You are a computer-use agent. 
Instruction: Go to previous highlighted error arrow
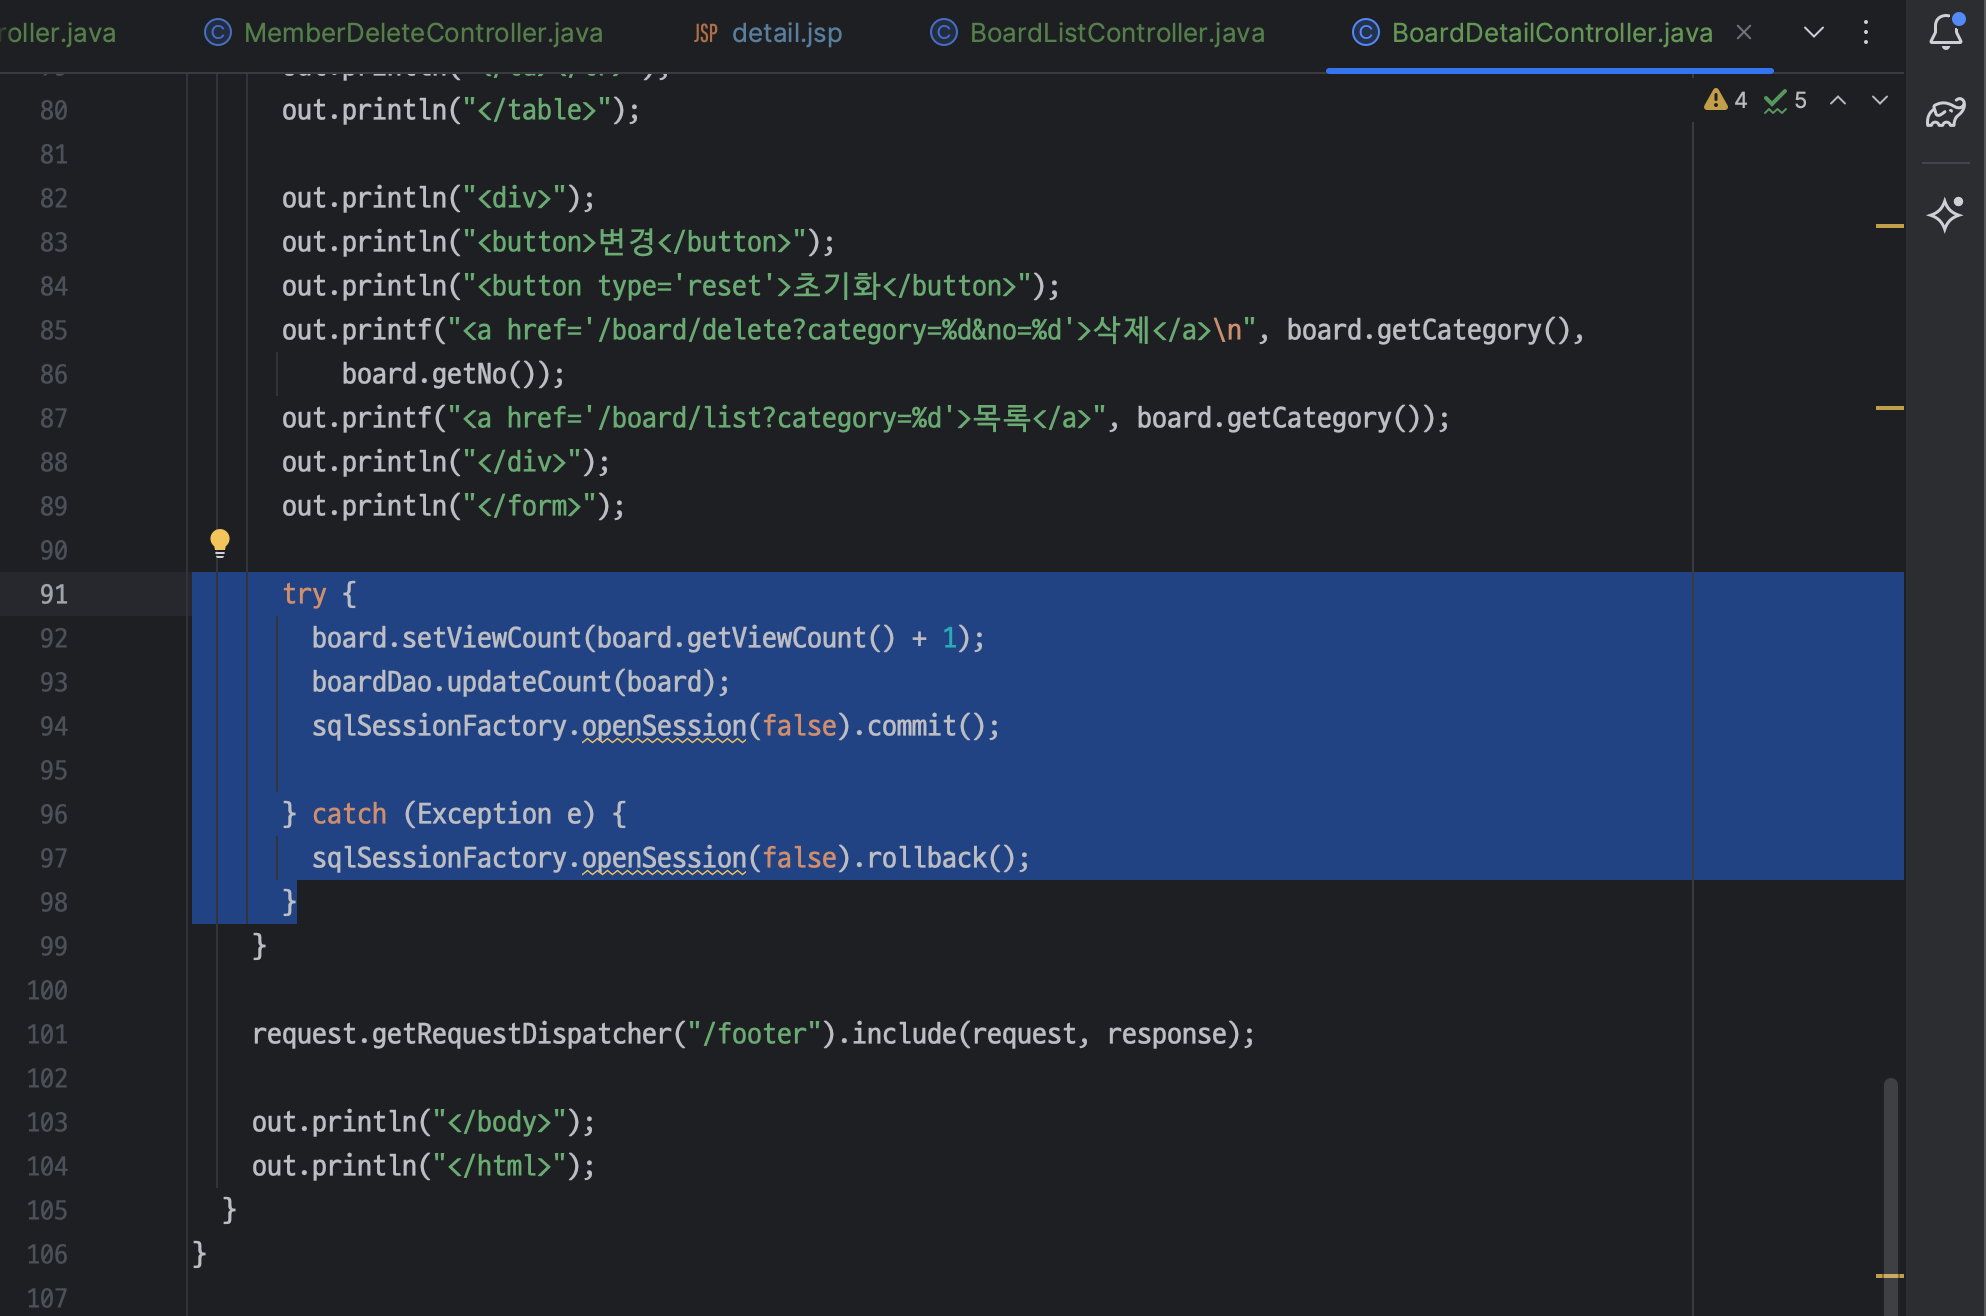[1838, 100]
